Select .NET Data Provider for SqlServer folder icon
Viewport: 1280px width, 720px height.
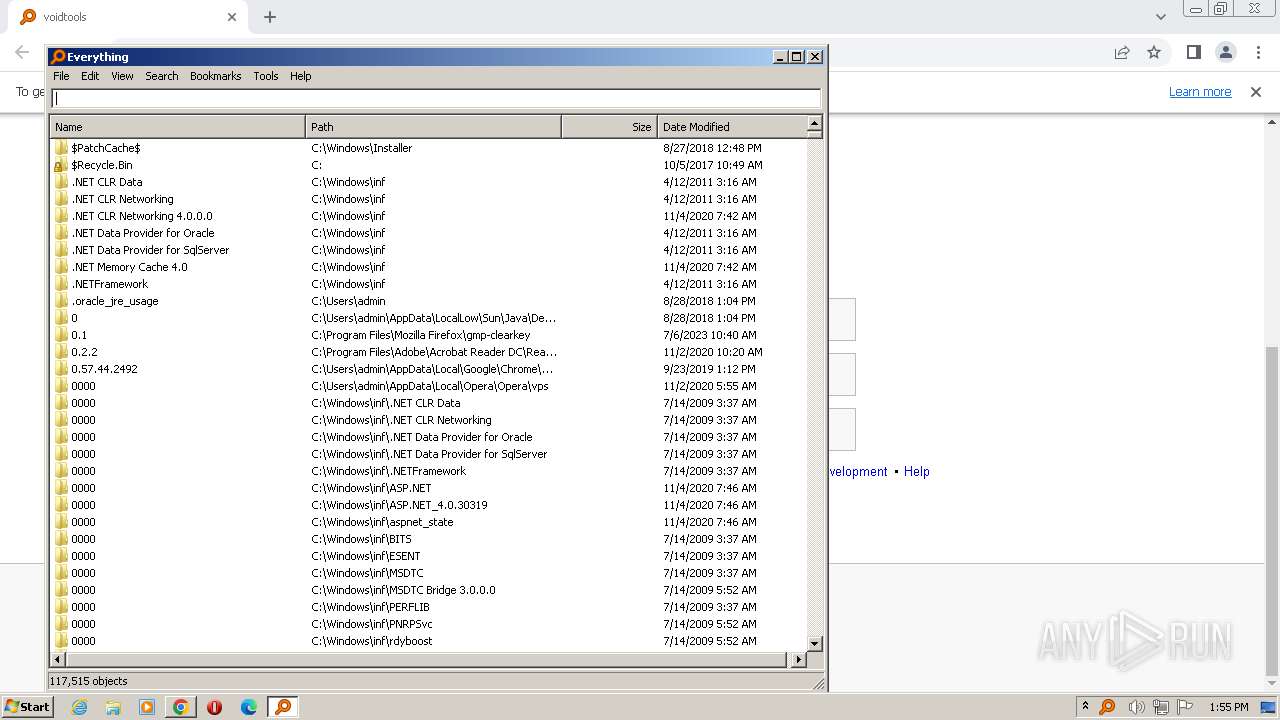[61, 250]
